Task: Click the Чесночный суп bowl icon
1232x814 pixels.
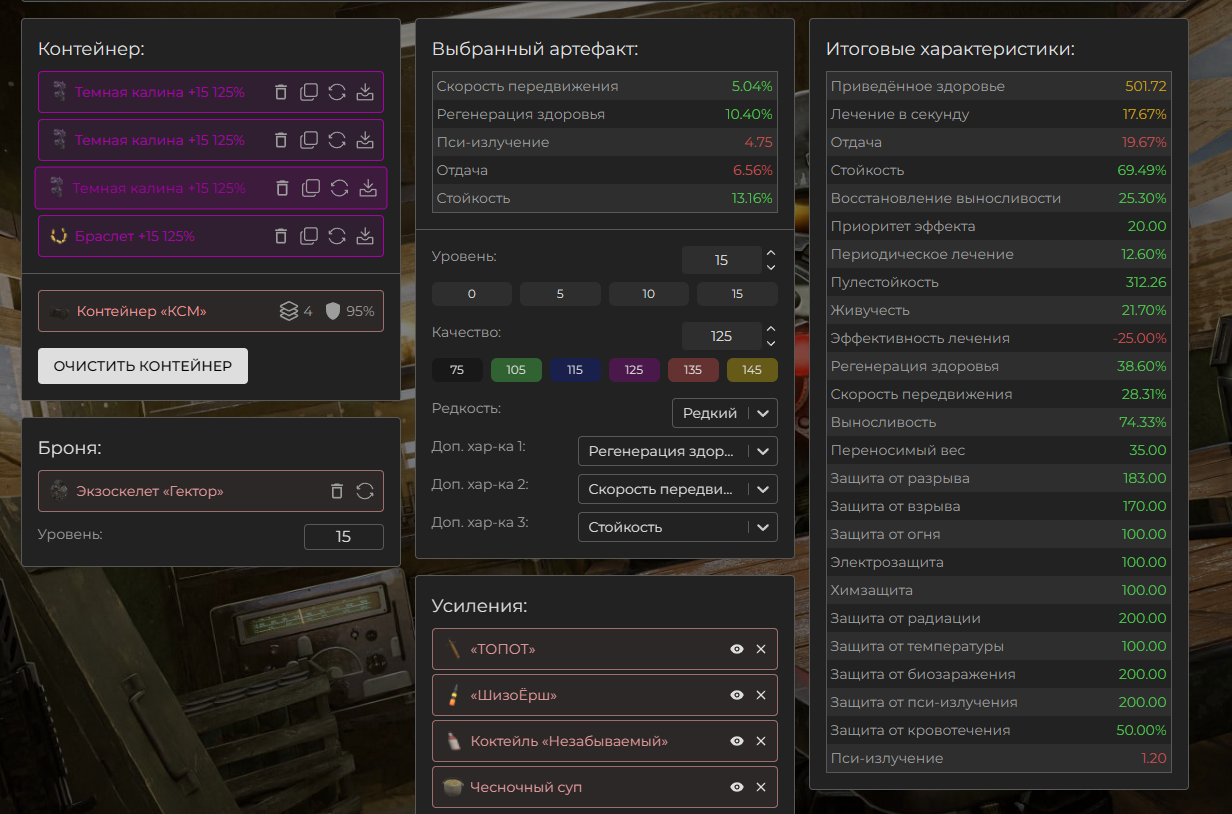Action: pos(453,787)
